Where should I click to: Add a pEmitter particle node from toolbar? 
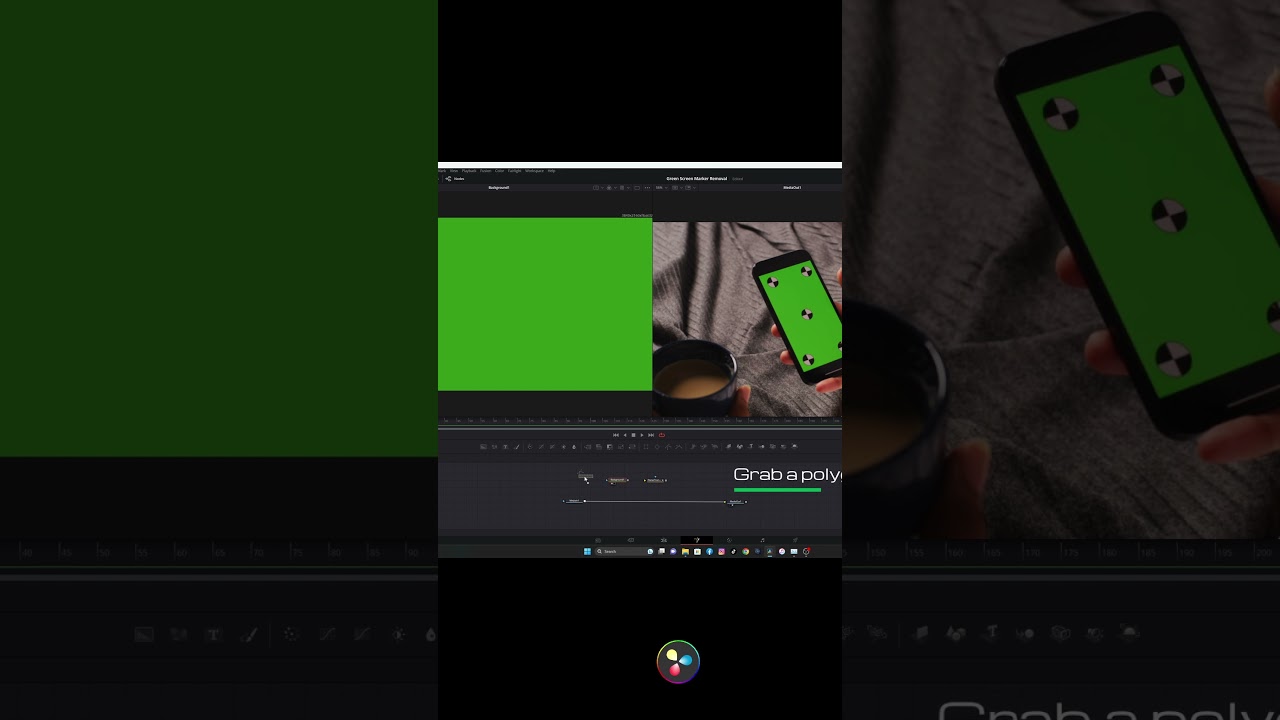(693, 446)
